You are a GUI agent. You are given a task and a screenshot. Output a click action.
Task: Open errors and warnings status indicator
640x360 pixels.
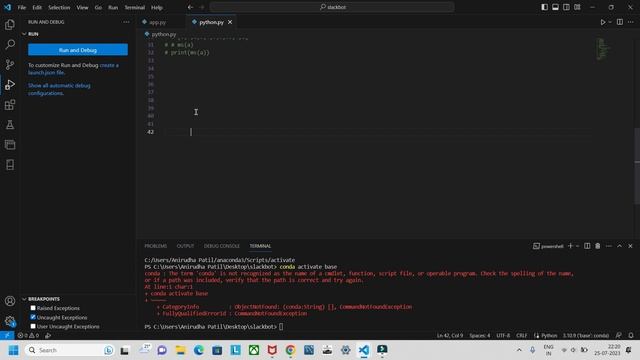click(28, 336)
